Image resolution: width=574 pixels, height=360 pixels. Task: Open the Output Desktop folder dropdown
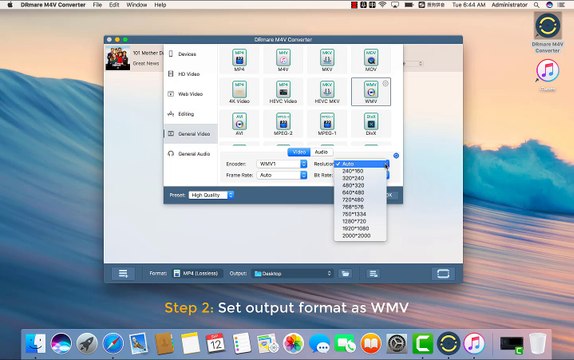(292, 274)
